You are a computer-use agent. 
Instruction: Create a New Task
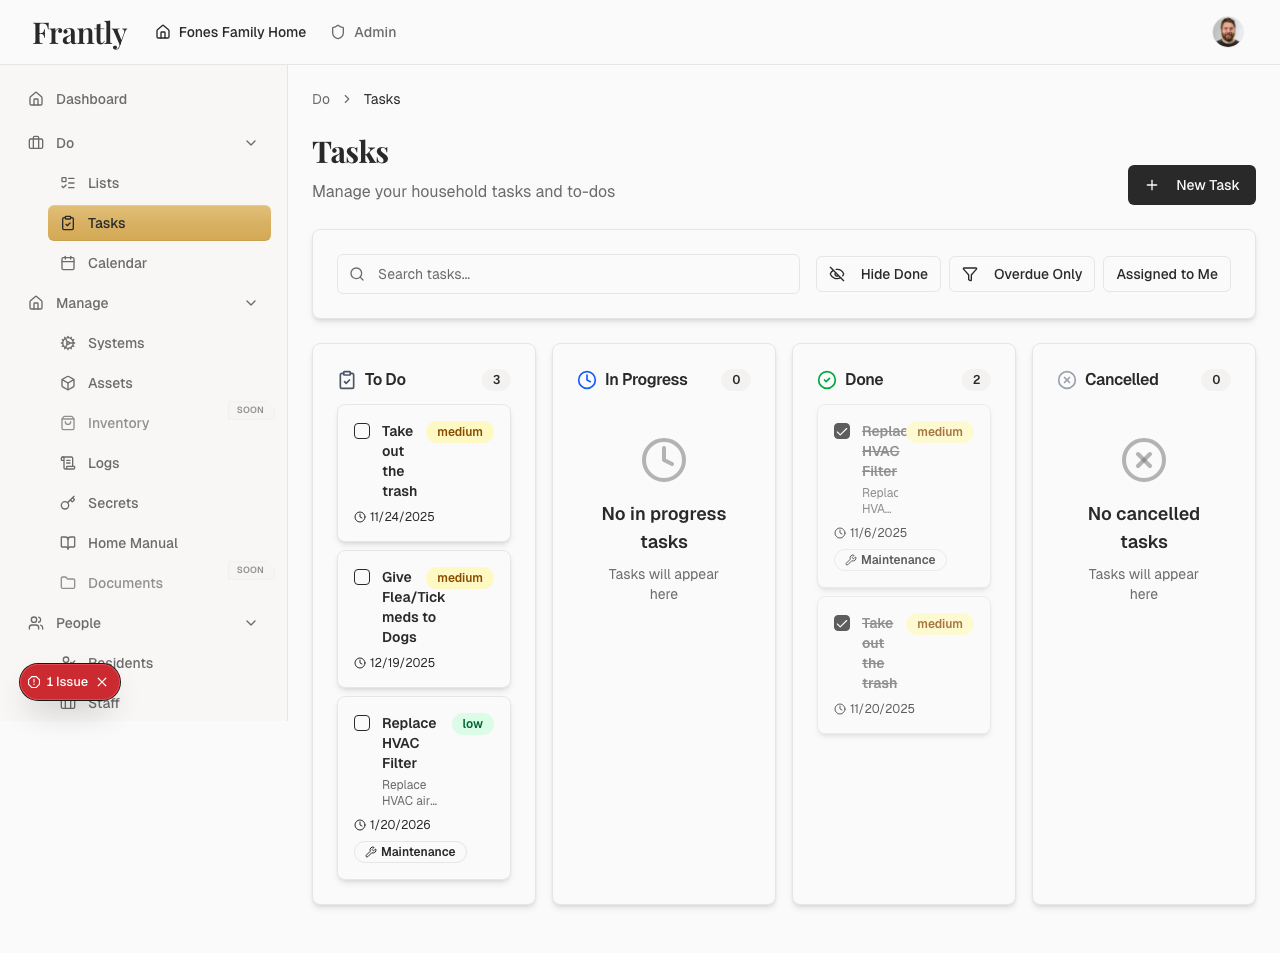coord(1191,185)
